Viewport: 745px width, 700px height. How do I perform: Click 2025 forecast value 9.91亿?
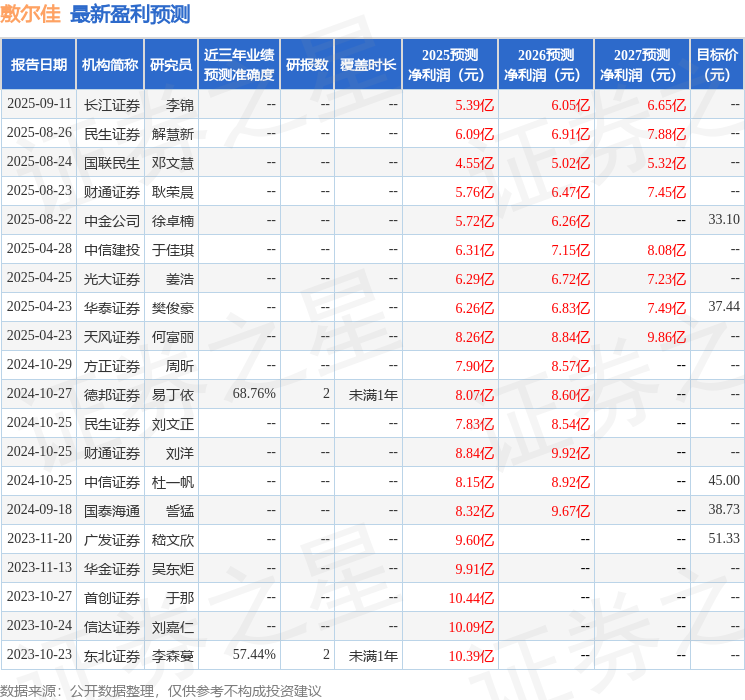tap(474, 569)
